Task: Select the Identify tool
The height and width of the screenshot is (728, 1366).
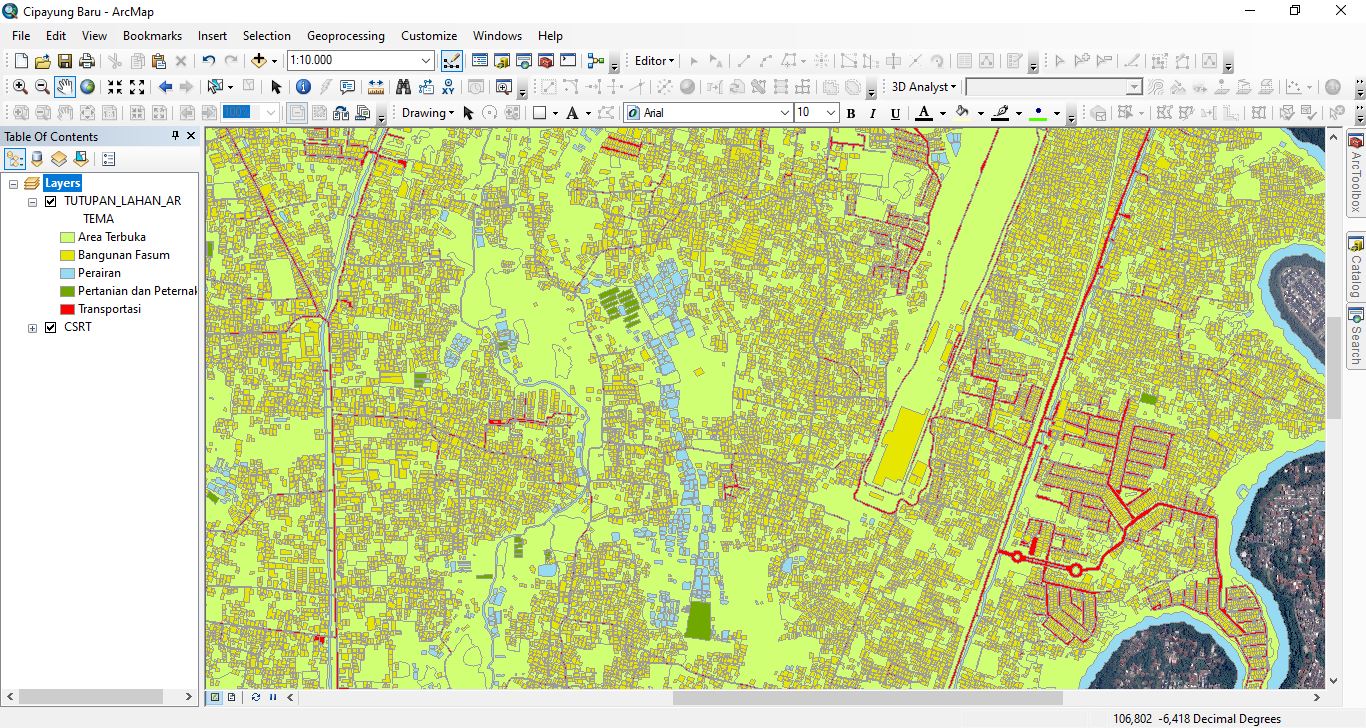Action: point(303,86)
